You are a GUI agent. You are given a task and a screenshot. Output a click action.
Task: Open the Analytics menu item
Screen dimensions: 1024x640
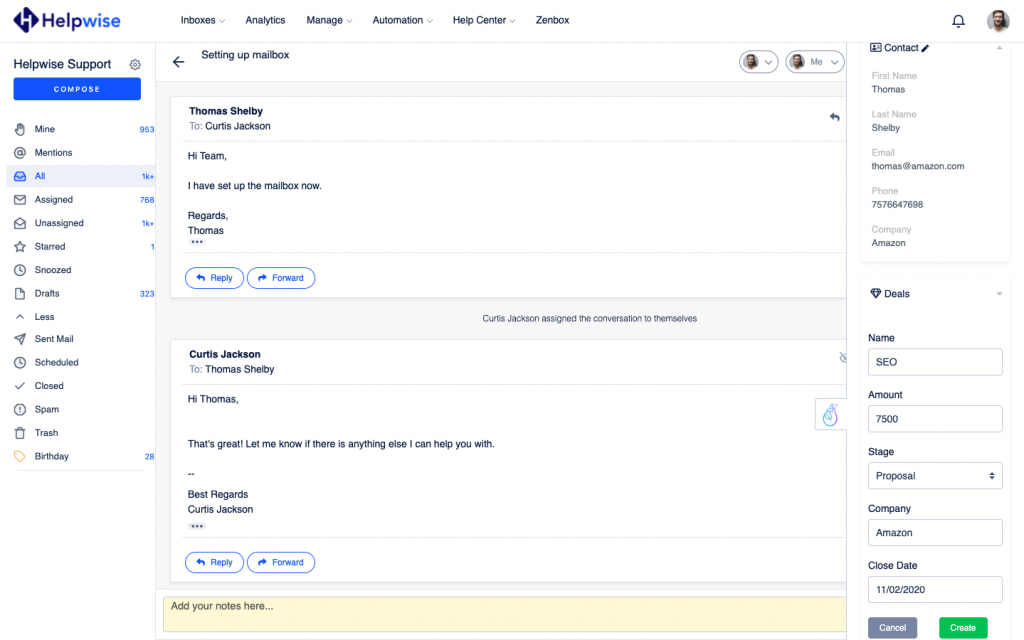265,20
